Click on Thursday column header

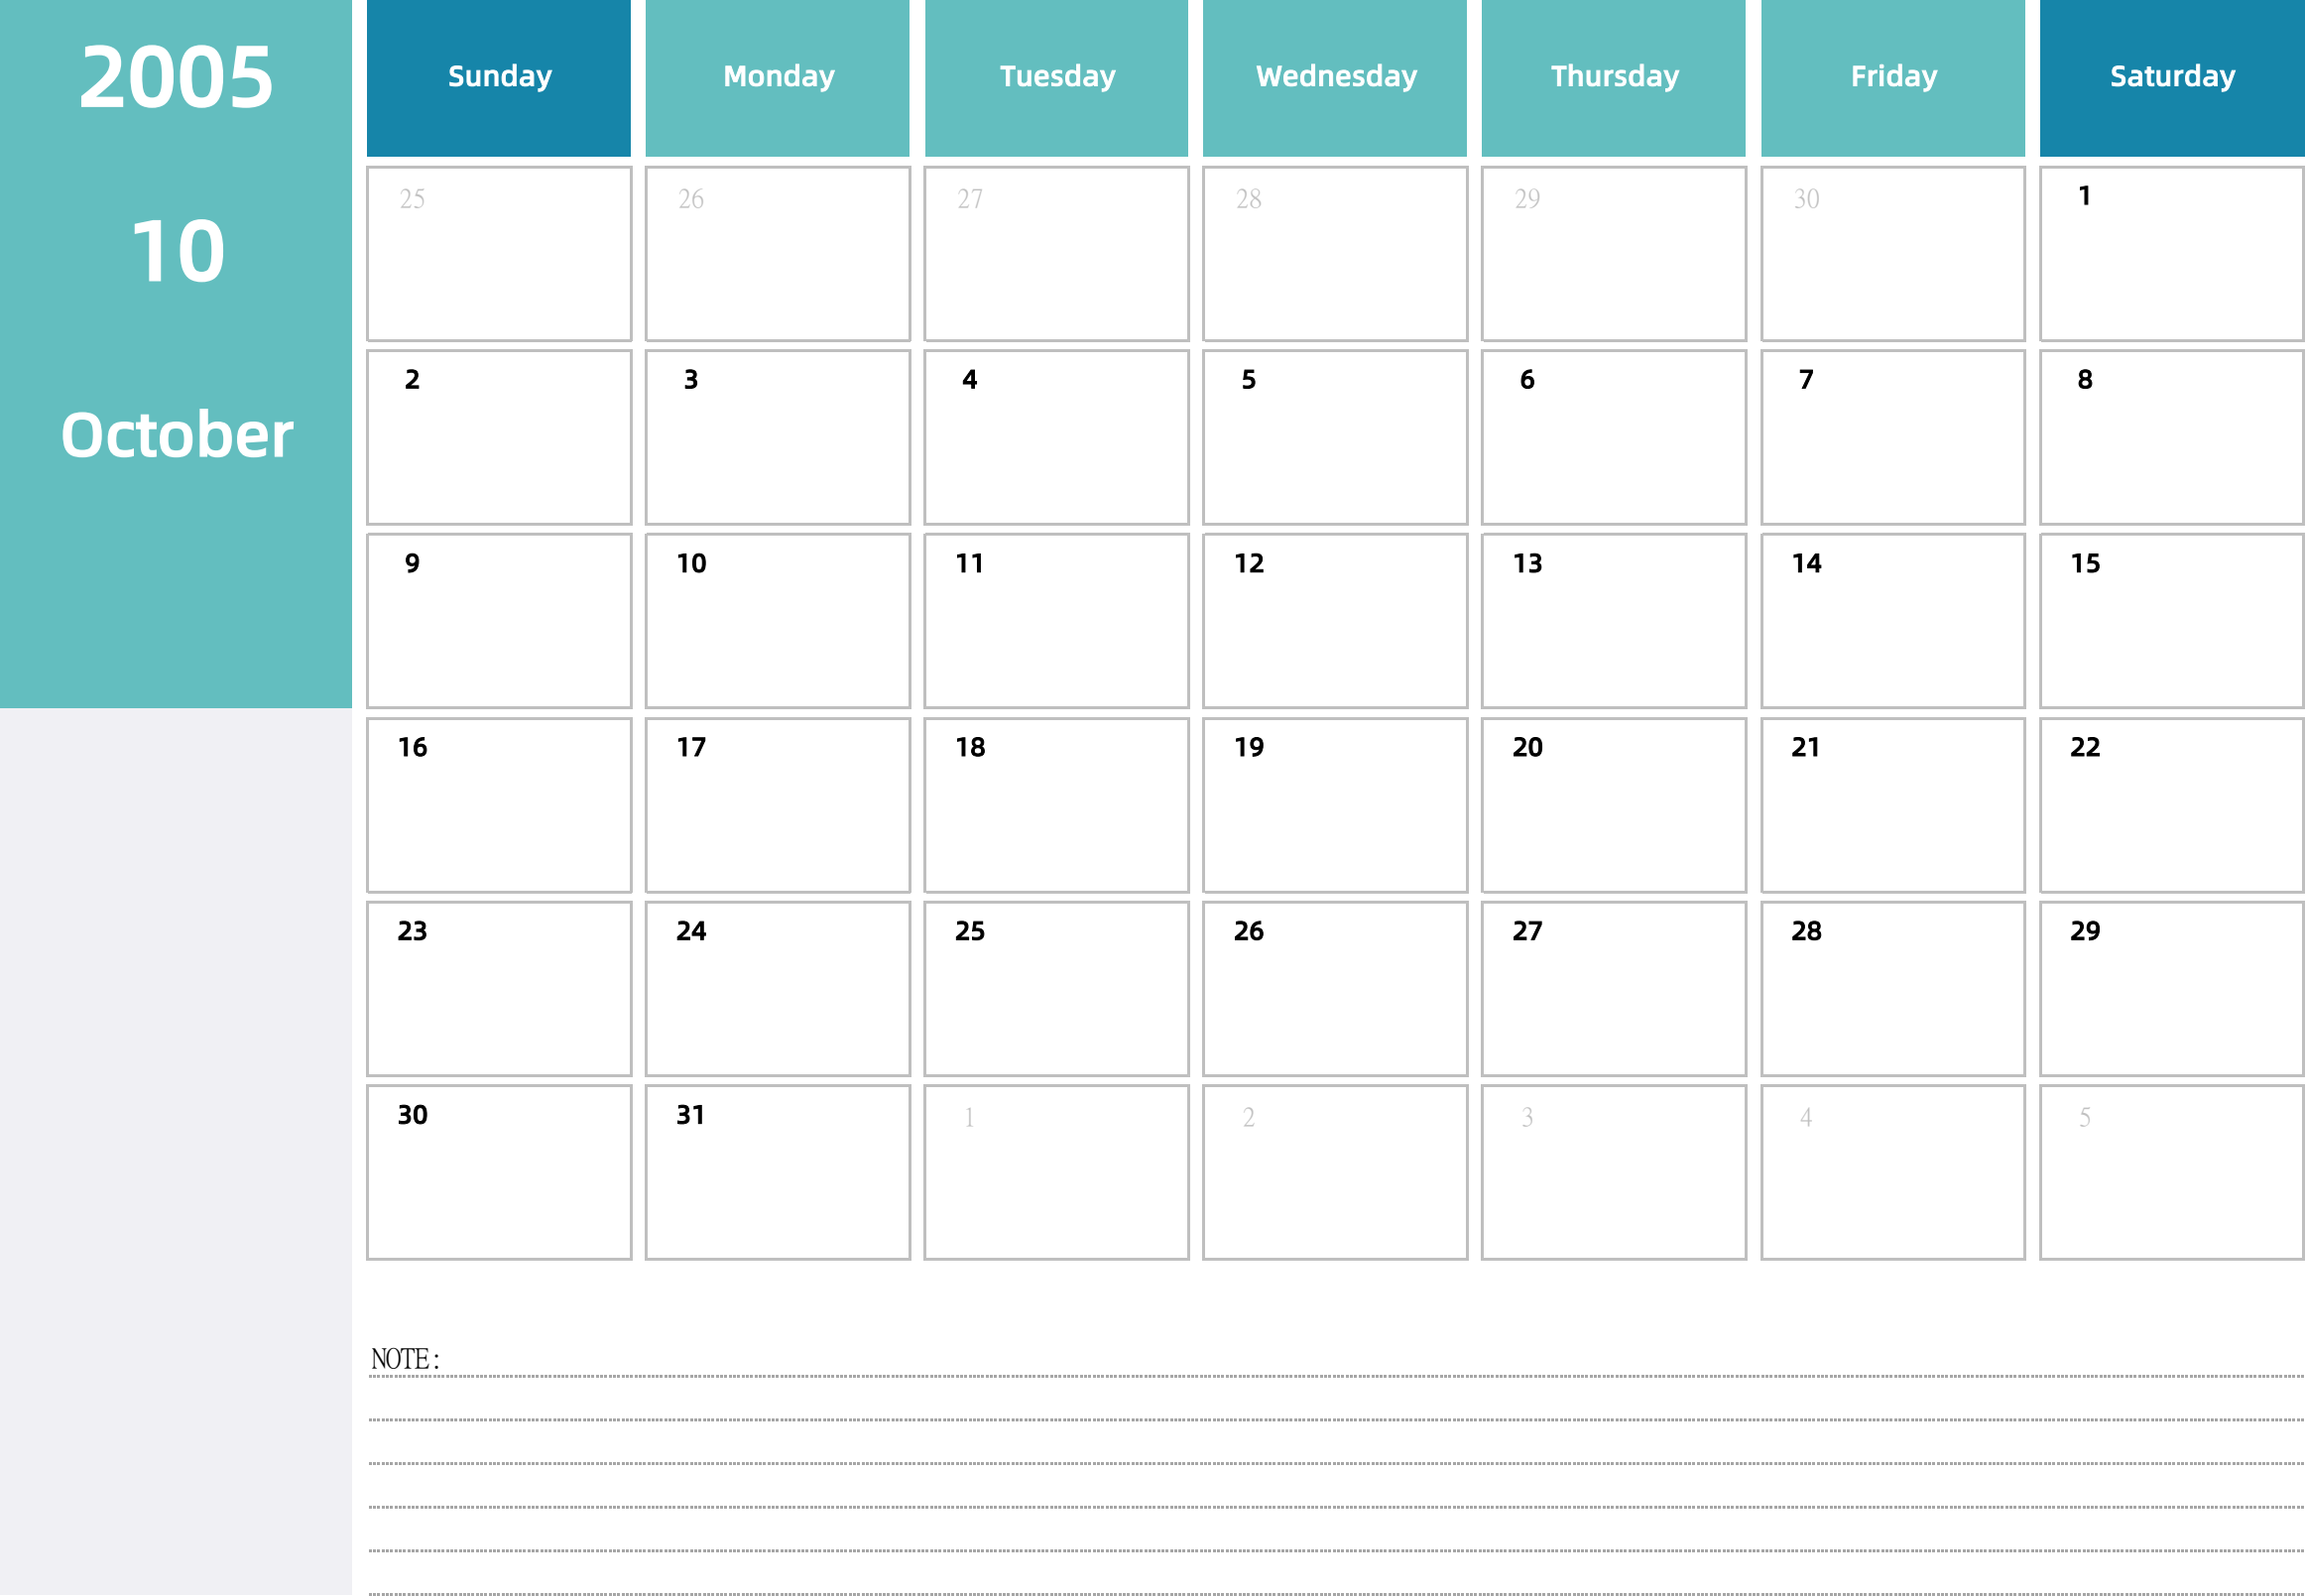click(1612, 71)
